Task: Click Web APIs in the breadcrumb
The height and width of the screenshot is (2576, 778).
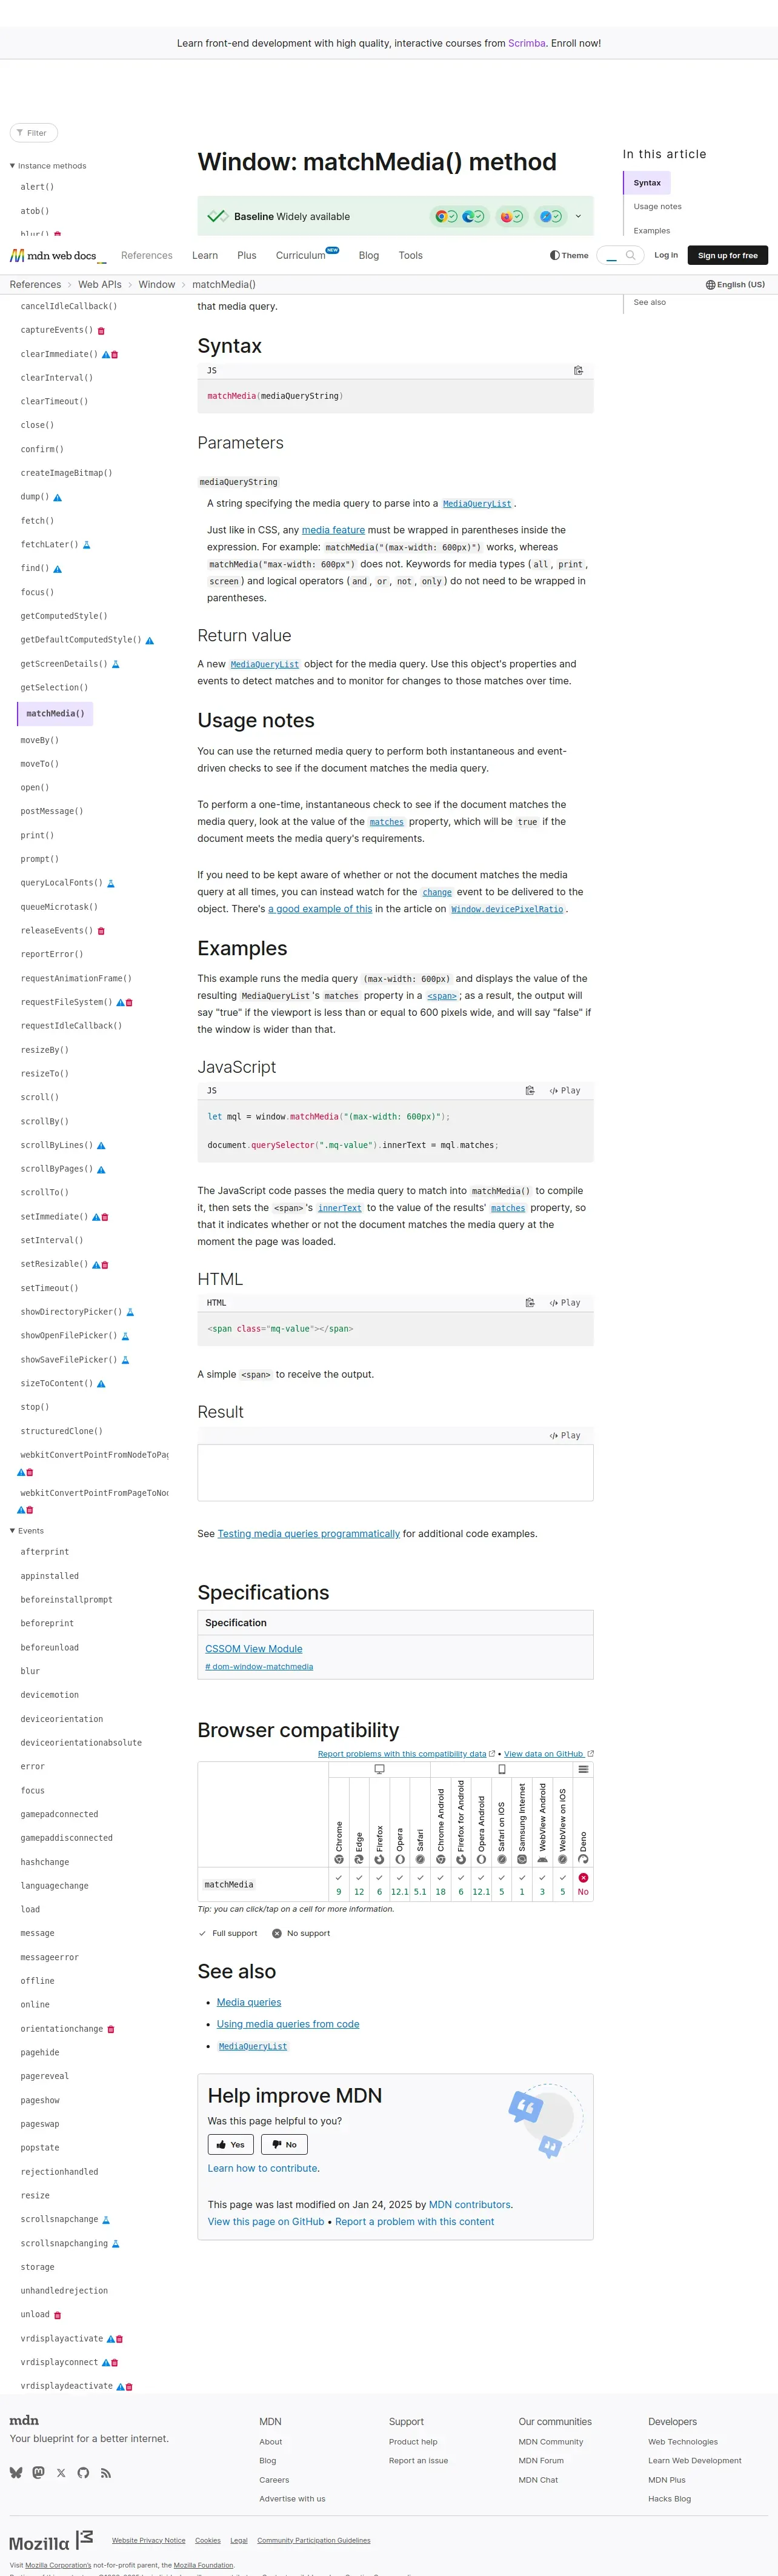Action: click(x=100, y=284)
